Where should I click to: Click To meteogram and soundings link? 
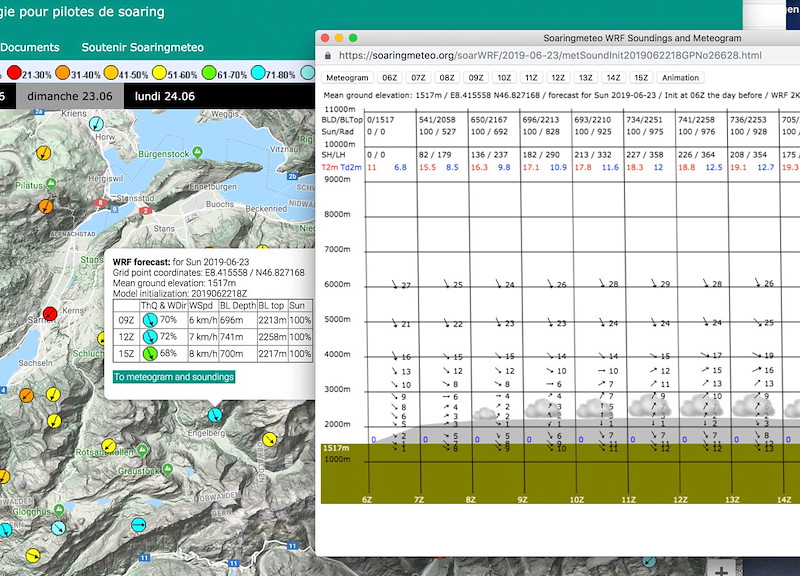pyautogui.click(x=174, y=377)
